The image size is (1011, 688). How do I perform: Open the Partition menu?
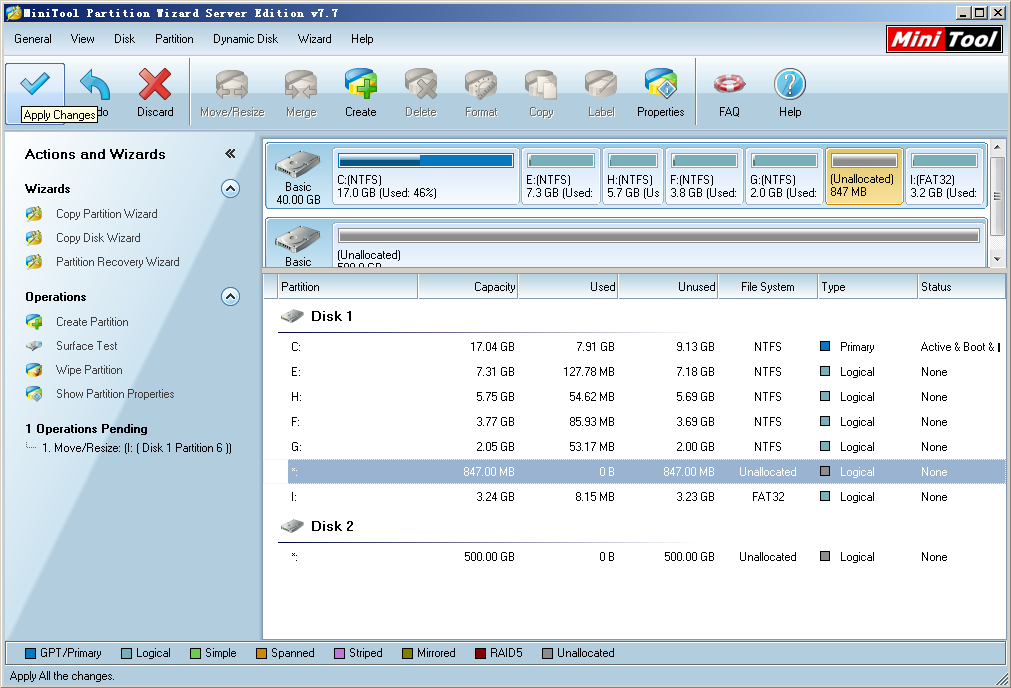tap(174, 39)
